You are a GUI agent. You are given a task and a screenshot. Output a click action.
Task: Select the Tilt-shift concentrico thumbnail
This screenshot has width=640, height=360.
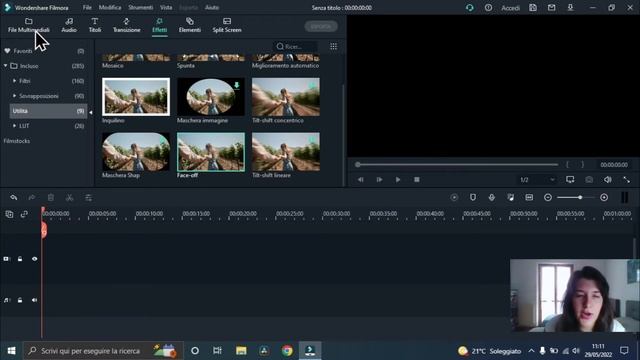[286, 97]
